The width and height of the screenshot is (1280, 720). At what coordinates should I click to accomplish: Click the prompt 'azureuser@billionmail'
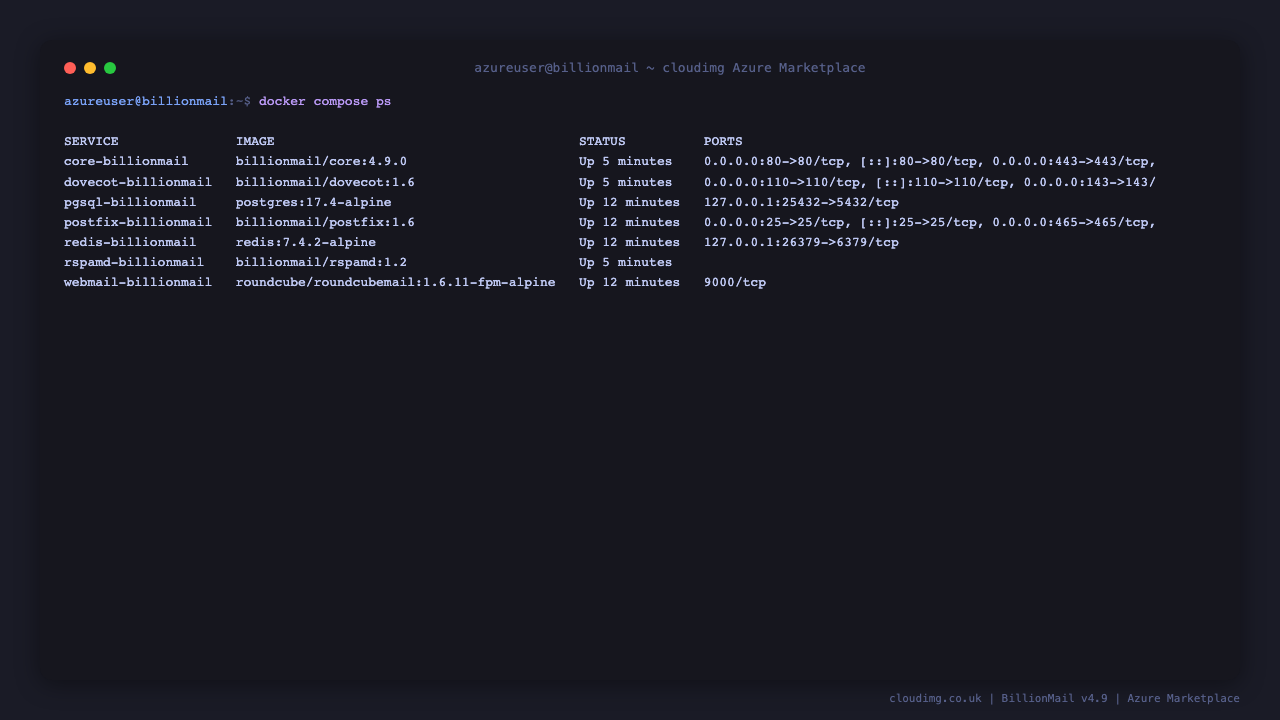(146, 101)
